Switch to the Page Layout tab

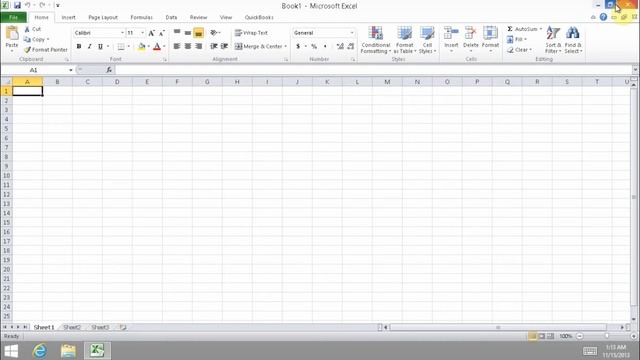[103, 18]
